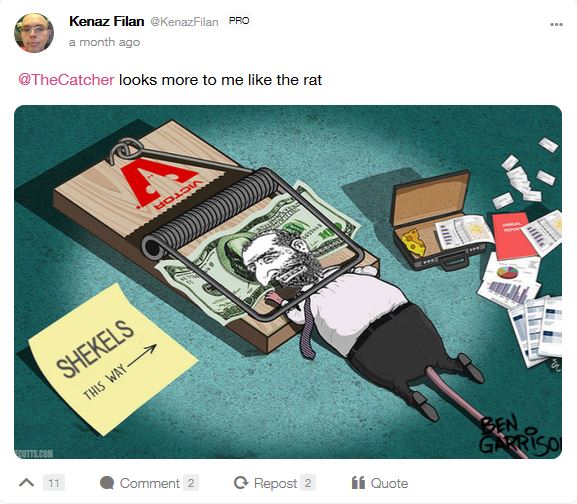Follow the @TheCatcher mention link
Screen dimensions: 577x504
[66, 80]
